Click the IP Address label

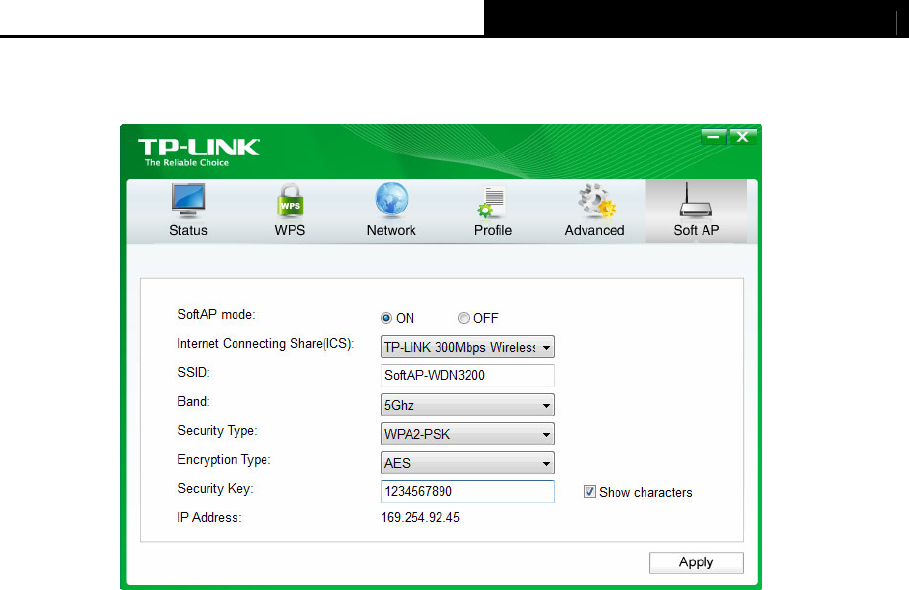tap(209, 518)
